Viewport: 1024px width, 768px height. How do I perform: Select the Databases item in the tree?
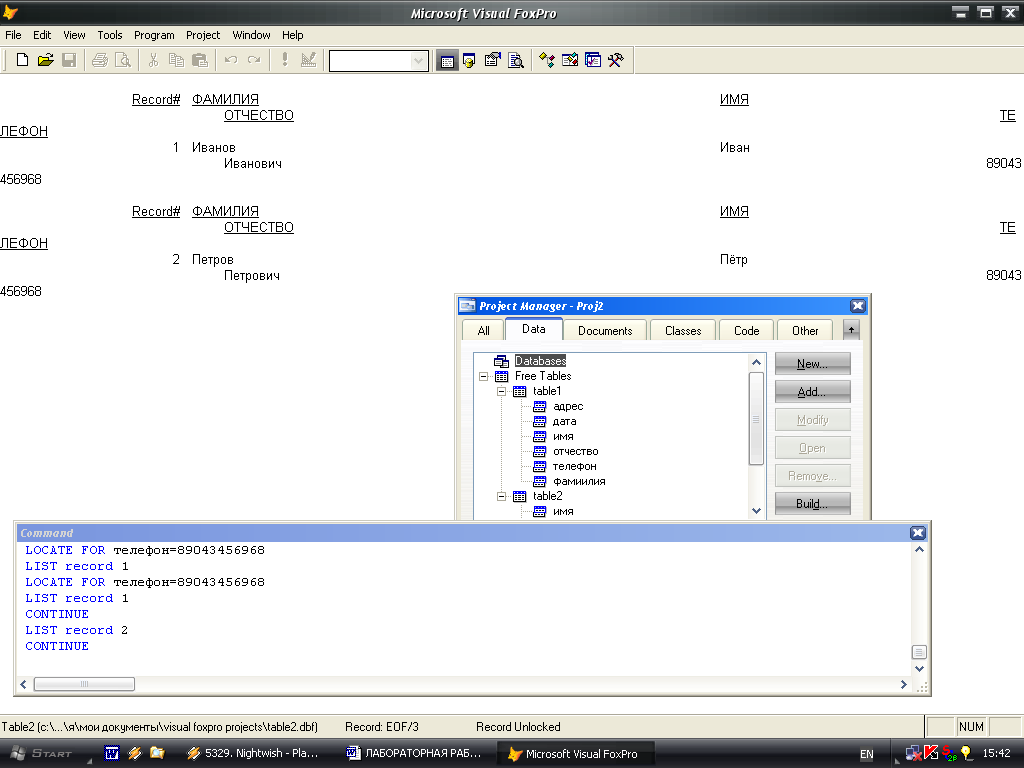540,360
